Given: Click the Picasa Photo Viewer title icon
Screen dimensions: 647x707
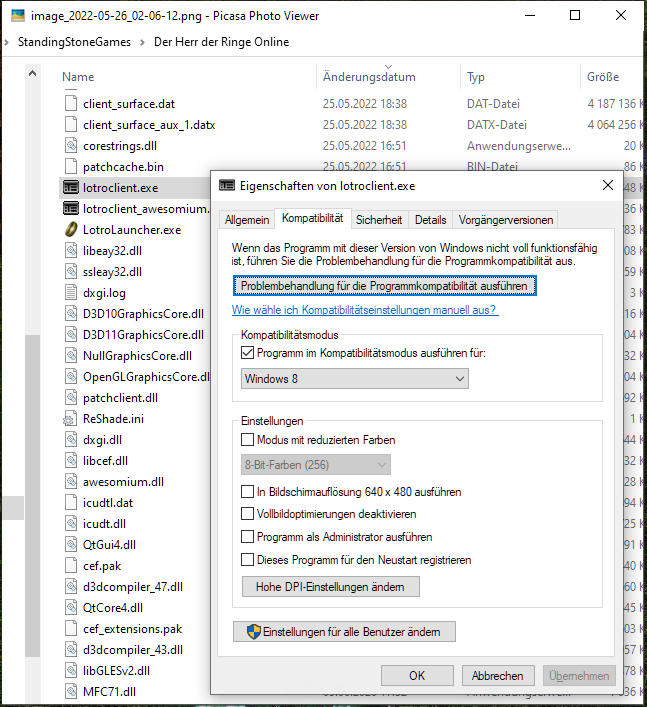Looking at the screenshot, I should click(18, 16).
